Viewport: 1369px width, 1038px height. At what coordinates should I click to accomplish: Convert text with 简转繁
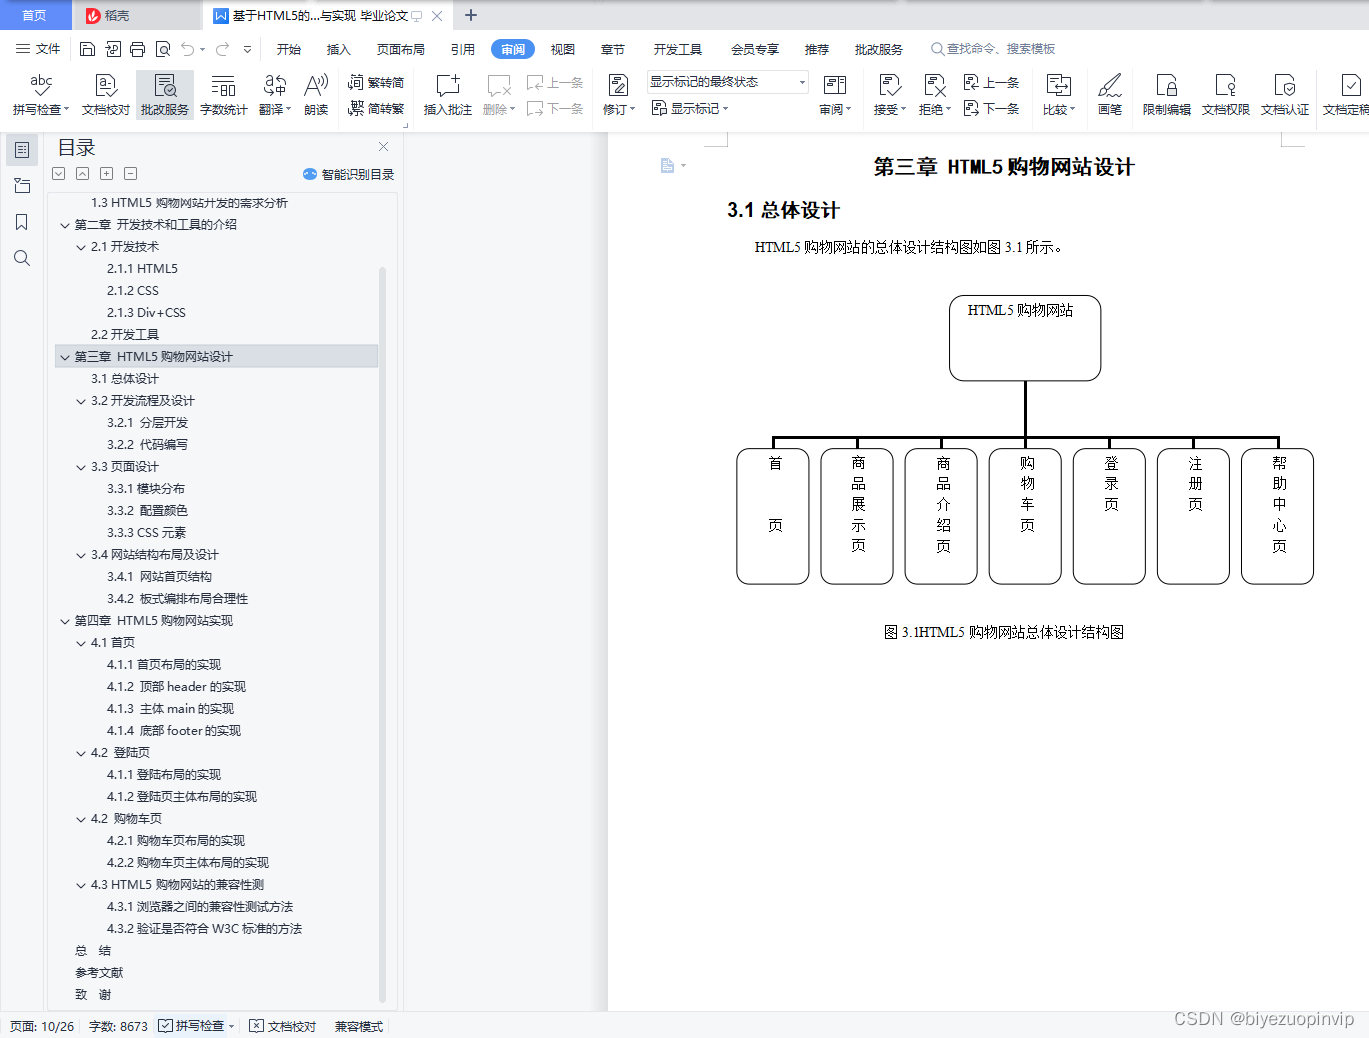point(376,108)
